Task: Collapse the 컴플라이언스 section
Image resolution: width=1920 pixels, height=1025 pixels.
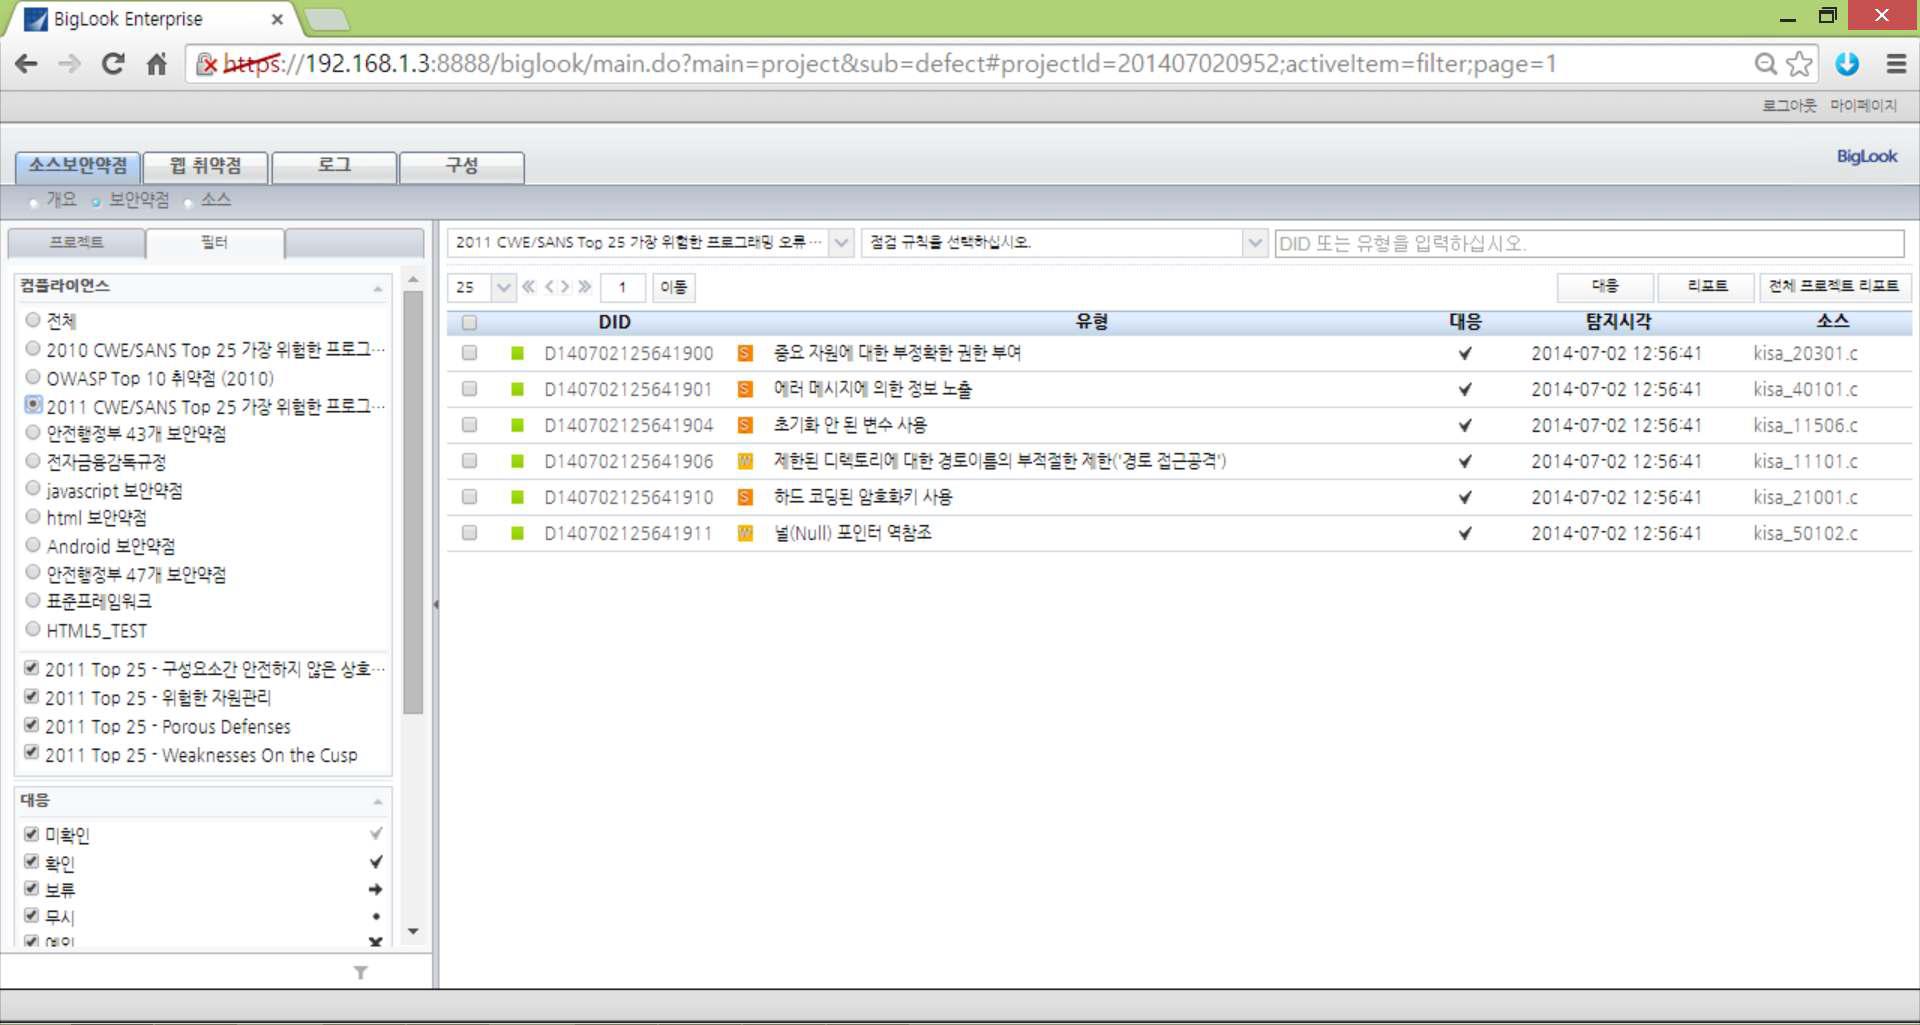Action: tap(377, 288)
